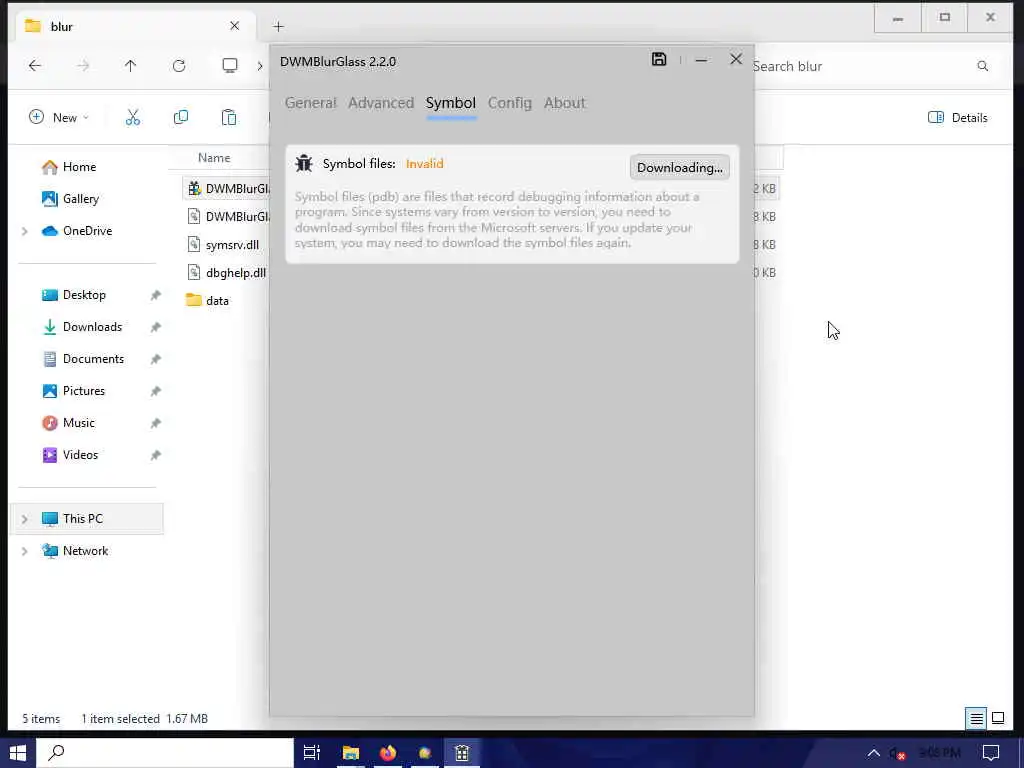Open the General tab in DWMBlurGlass
1024x768 pixels.
[x=310, y=103]
